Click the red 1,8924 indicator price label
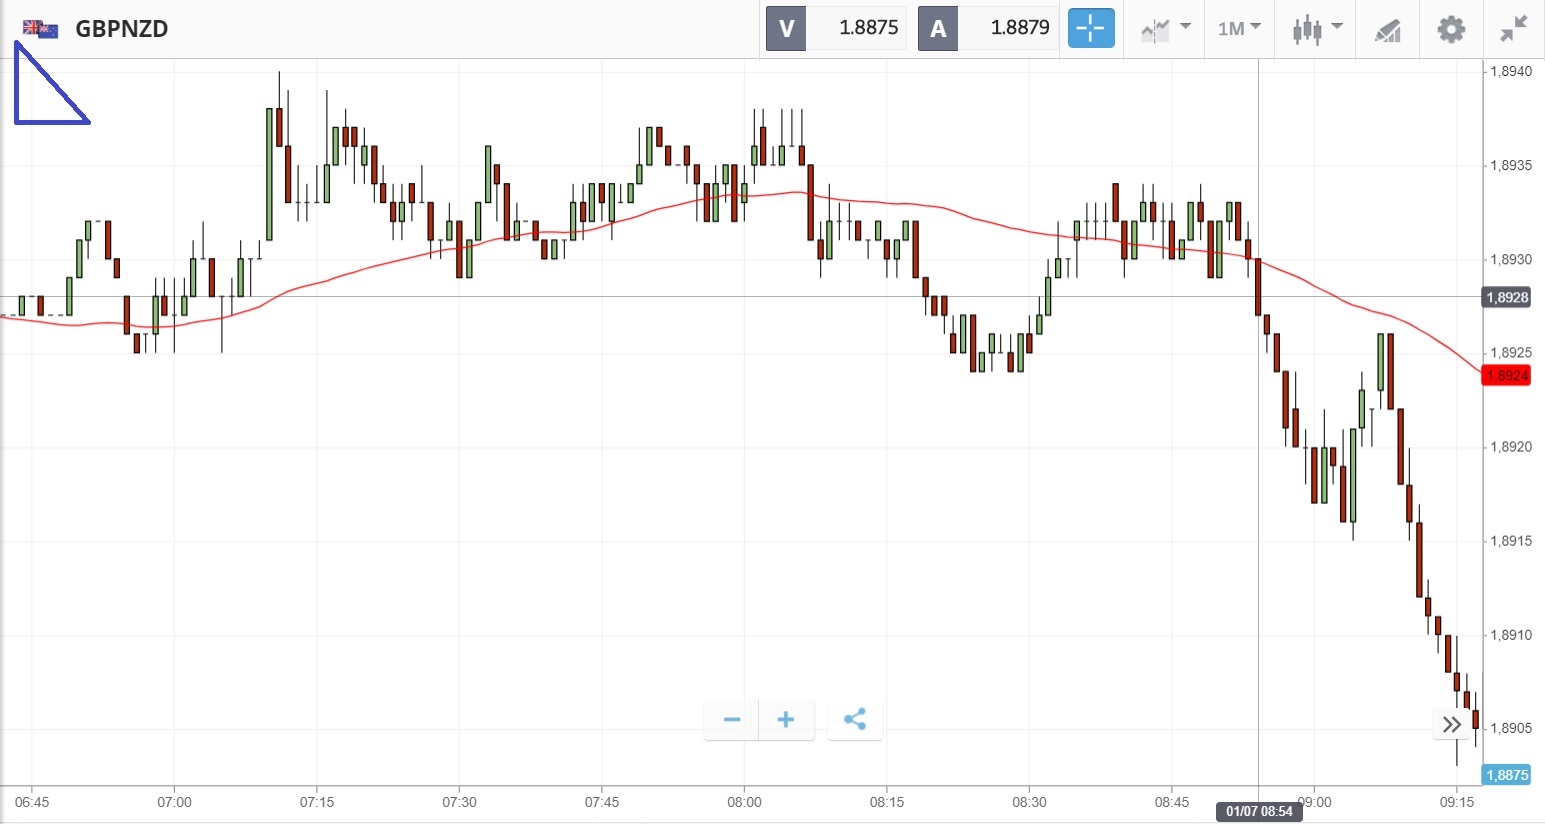The image size is (1545, 824). tap(1506, 376)
